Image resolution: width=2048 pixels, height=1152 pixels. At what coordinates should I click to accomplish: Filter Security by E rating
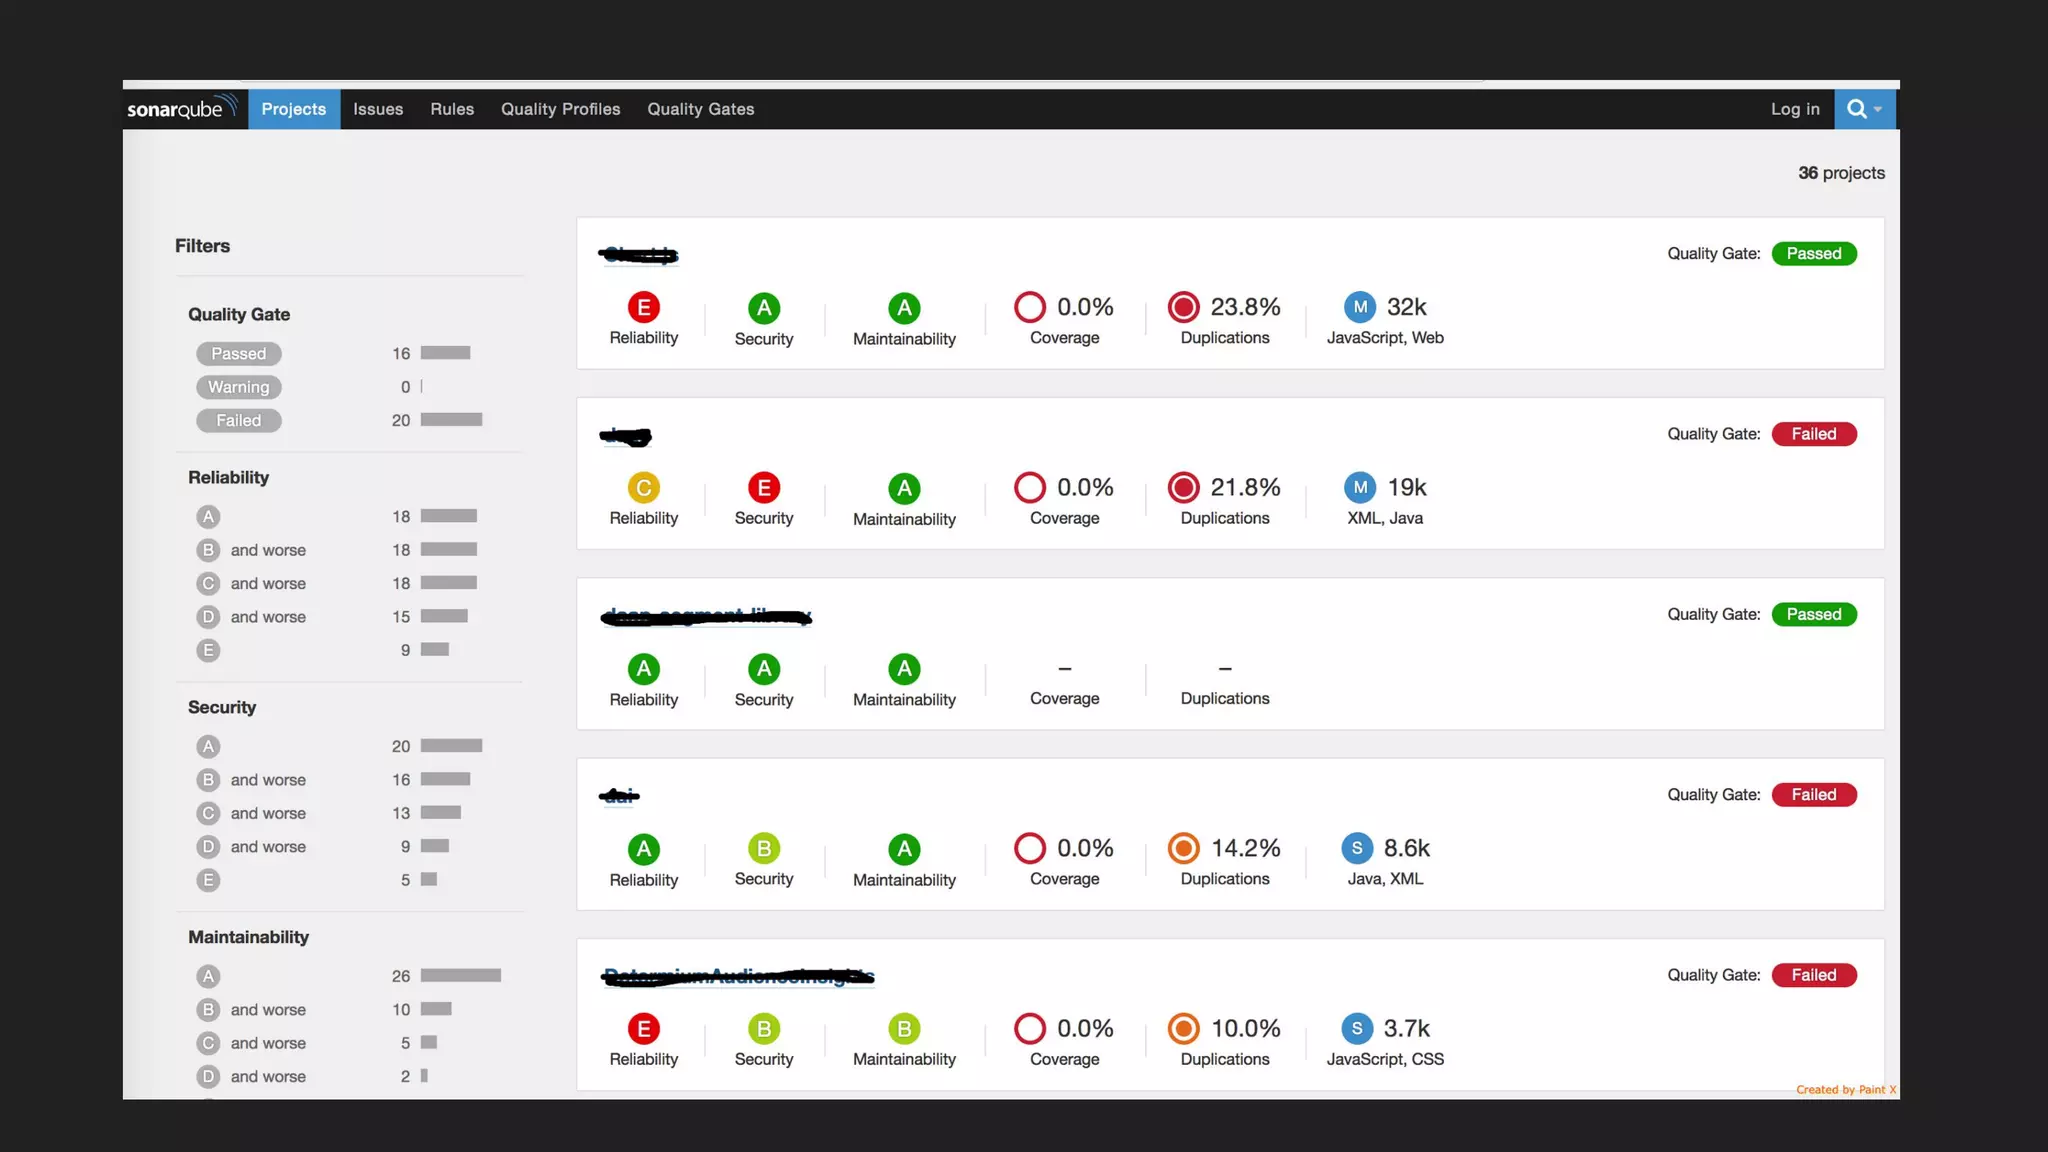208,880
